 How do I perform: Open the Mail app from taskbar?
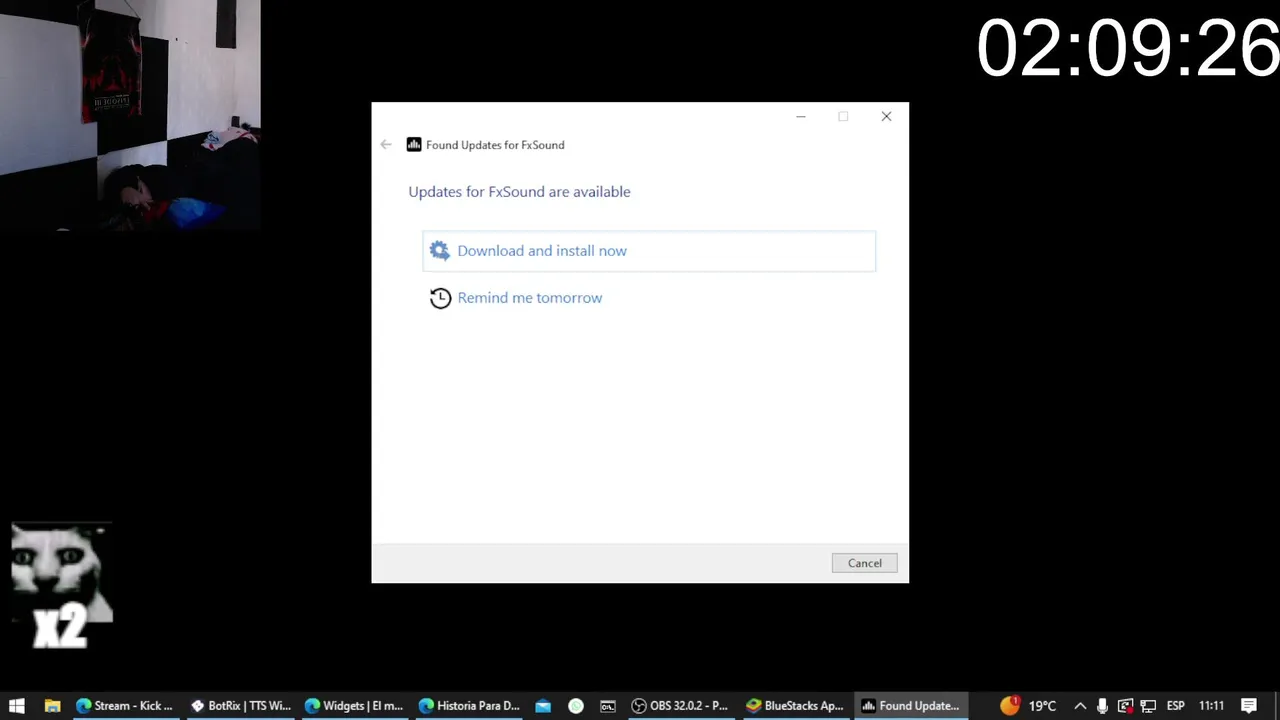(x=543, y=706)
